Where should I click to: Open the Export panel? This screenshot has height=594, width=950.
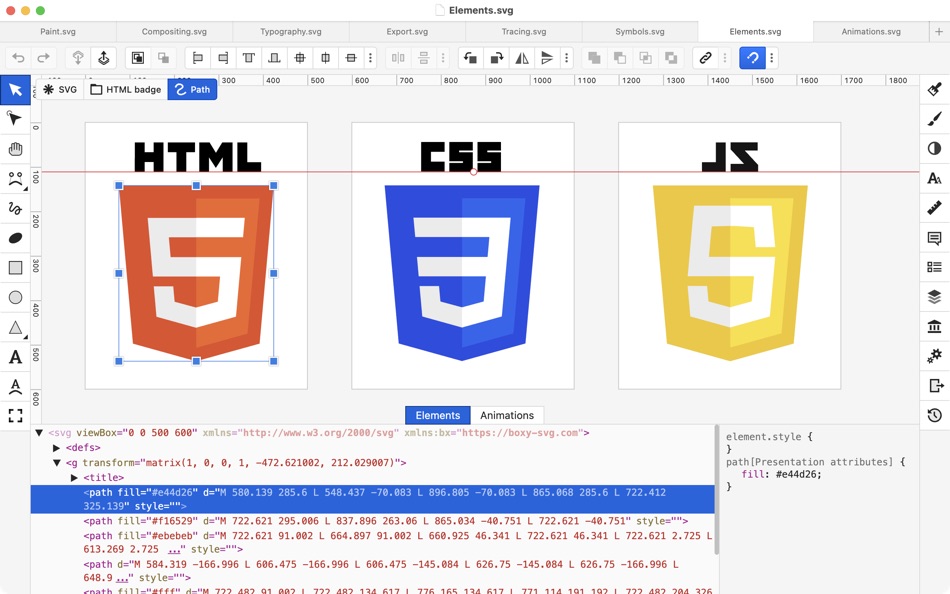pos(934,385)
